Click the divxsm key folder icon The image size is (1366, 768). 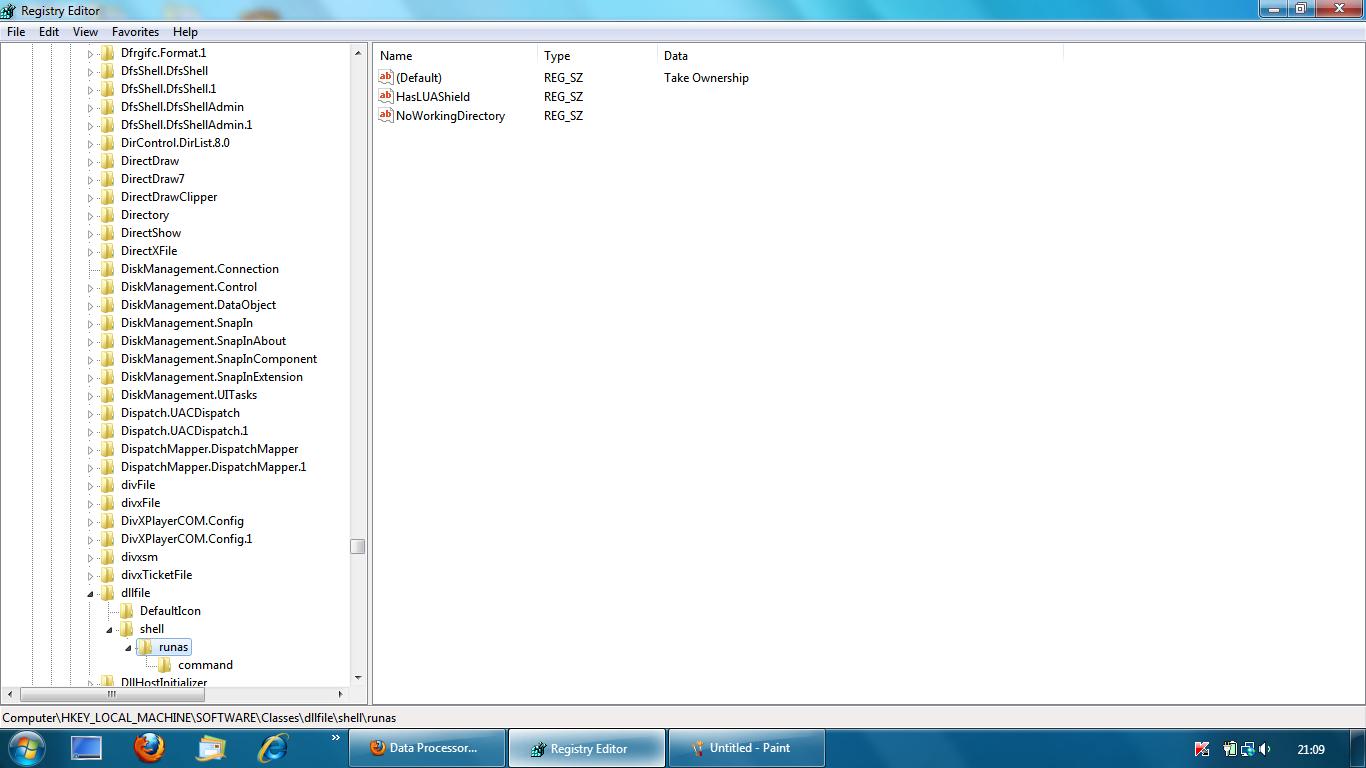107,557
